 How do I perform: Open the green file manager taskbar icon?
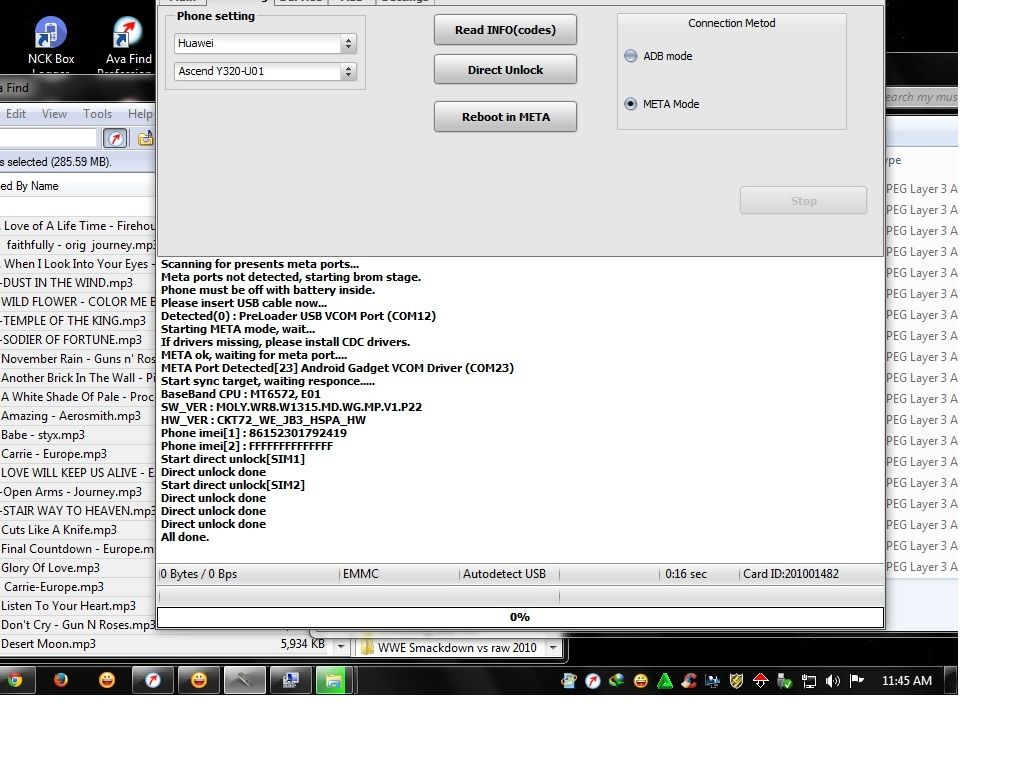(x=331, y=680)
